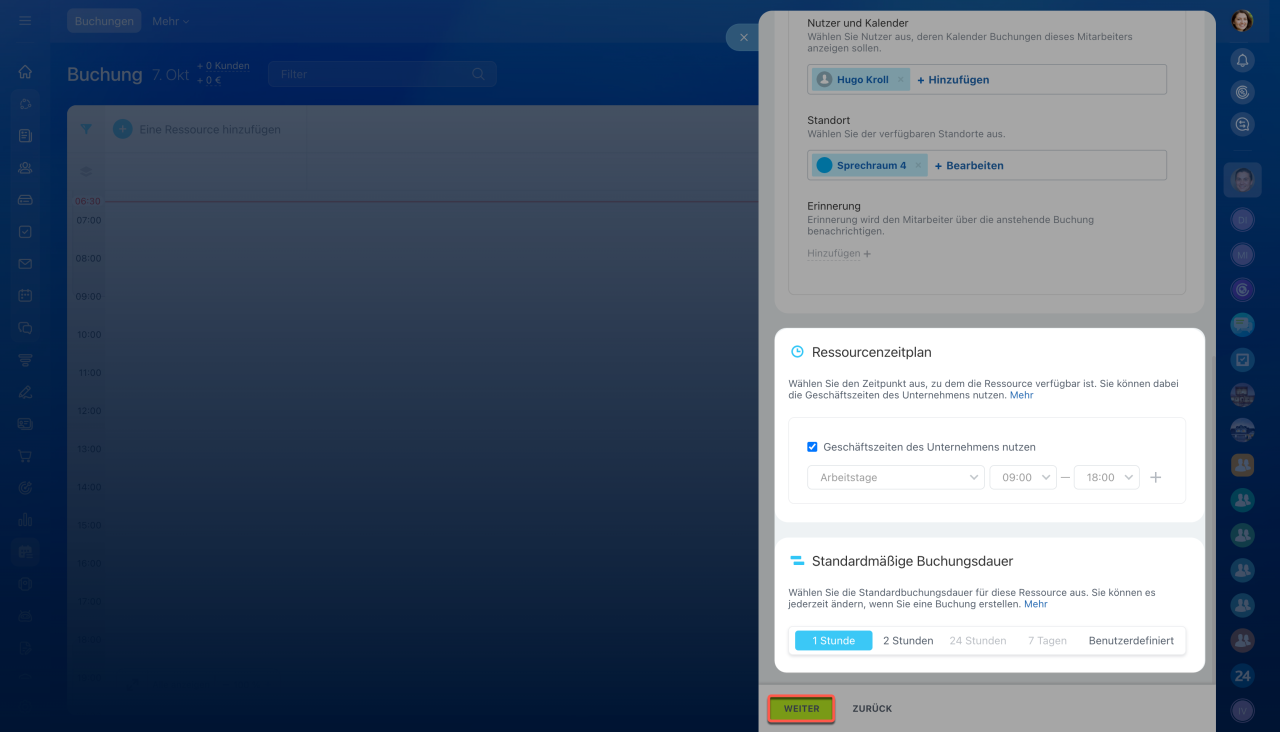Toggle Geschäftszeiten des Unternehmens nutzen checkbox
This screenshot has height=732, width=1280.
[x=812, y=447]
